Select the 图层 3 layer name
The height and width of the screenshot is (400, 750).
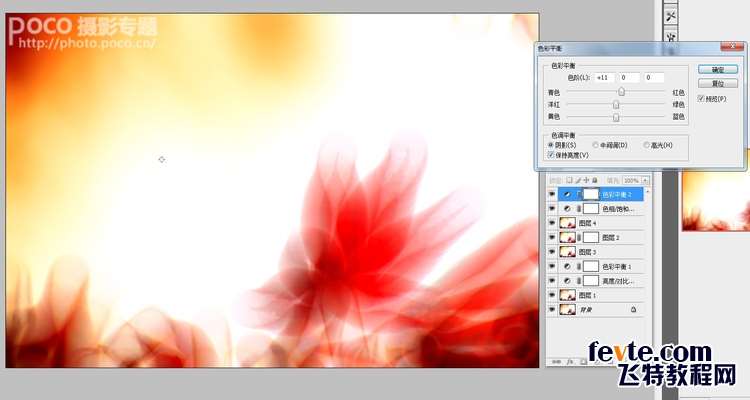click(587, 252)
